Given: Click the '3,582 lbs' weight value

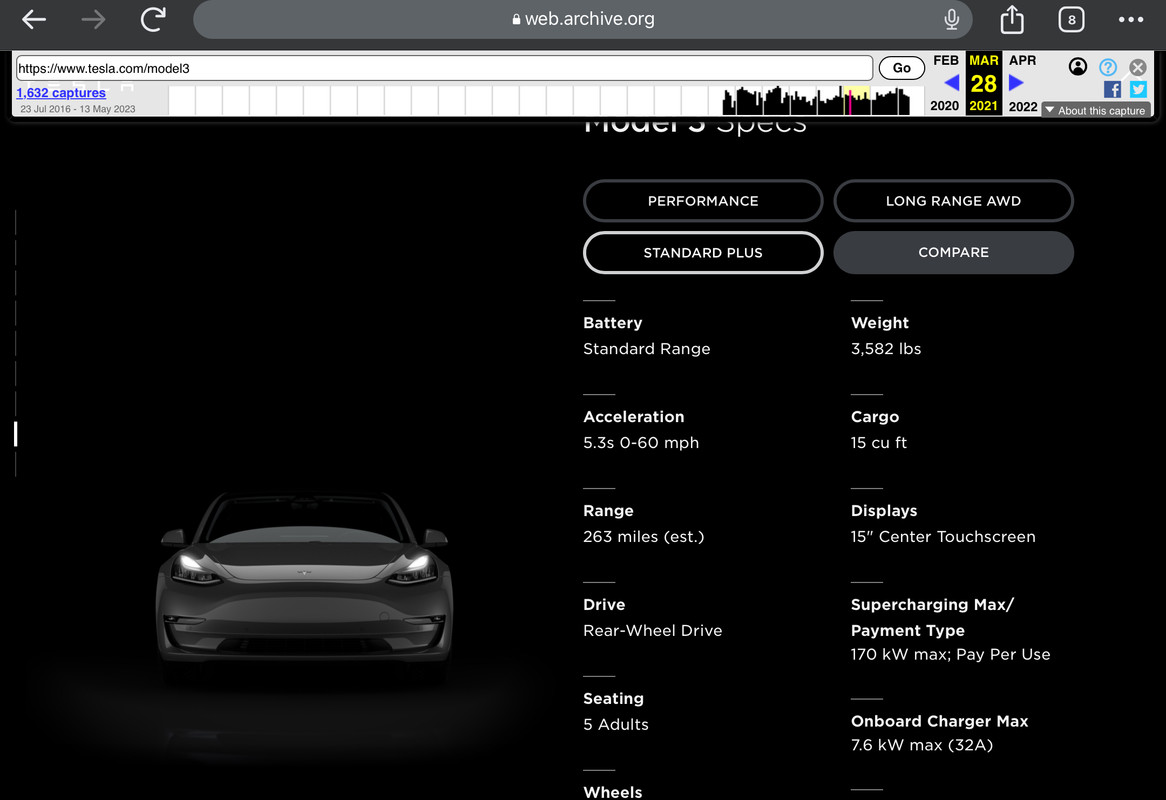Looking at the screenshot, I should 886,349.
